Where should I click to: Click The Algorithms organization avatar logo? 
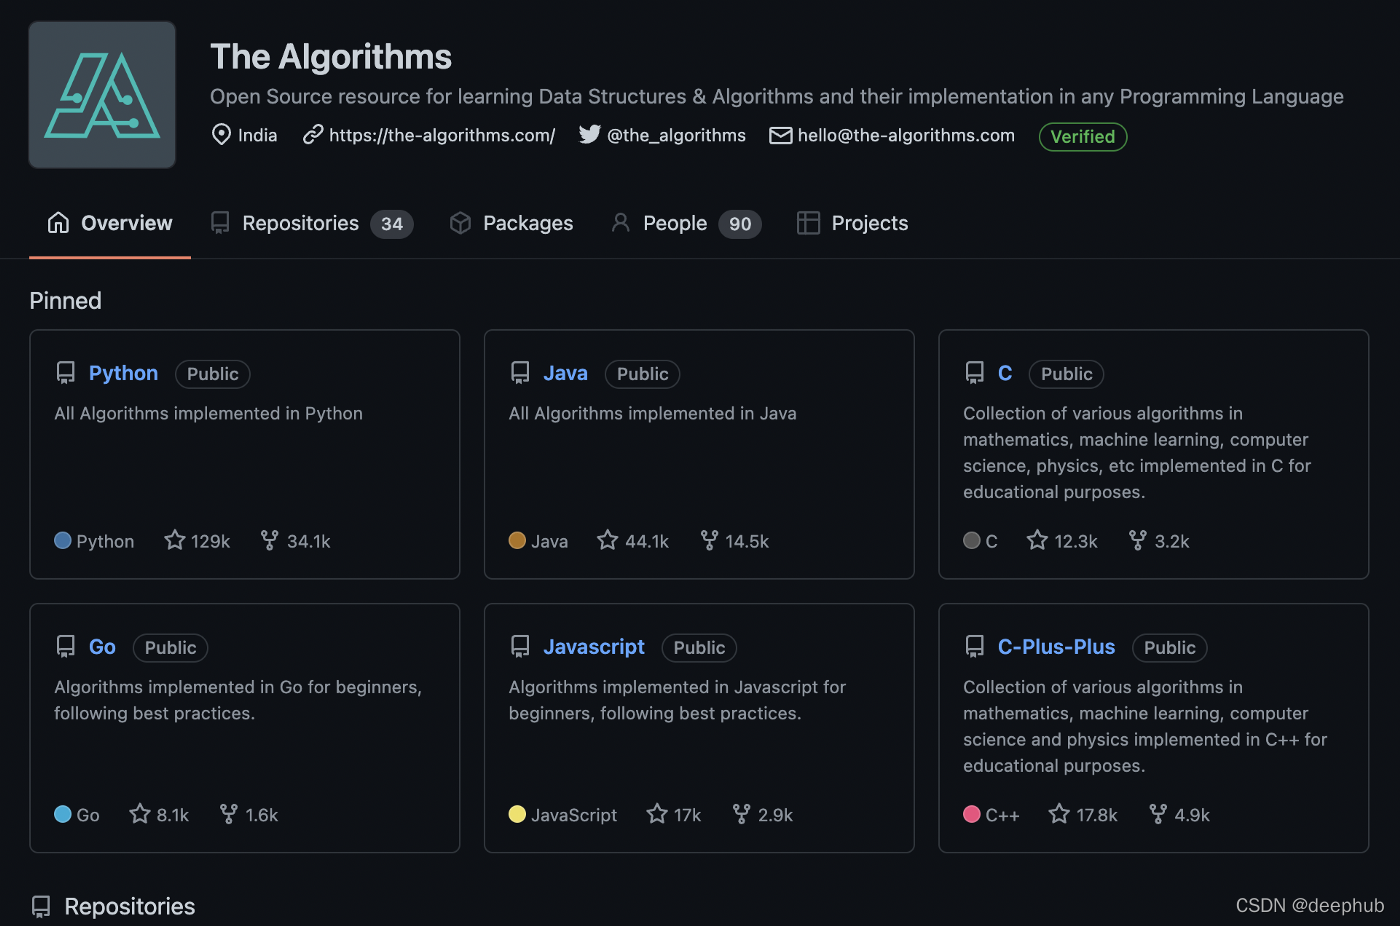[102, 95]
